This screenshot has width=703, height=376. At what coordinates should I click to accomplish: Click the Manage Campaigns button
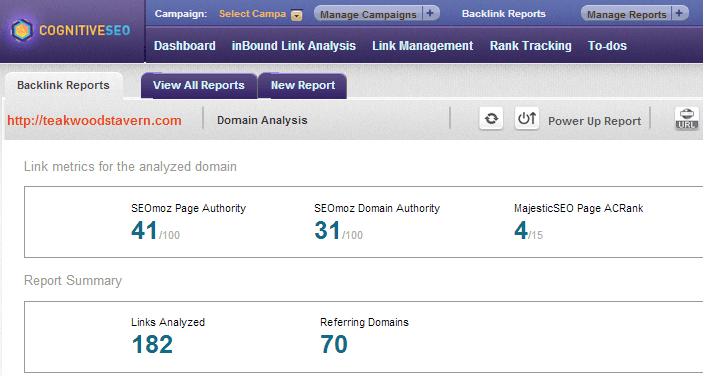368,14
